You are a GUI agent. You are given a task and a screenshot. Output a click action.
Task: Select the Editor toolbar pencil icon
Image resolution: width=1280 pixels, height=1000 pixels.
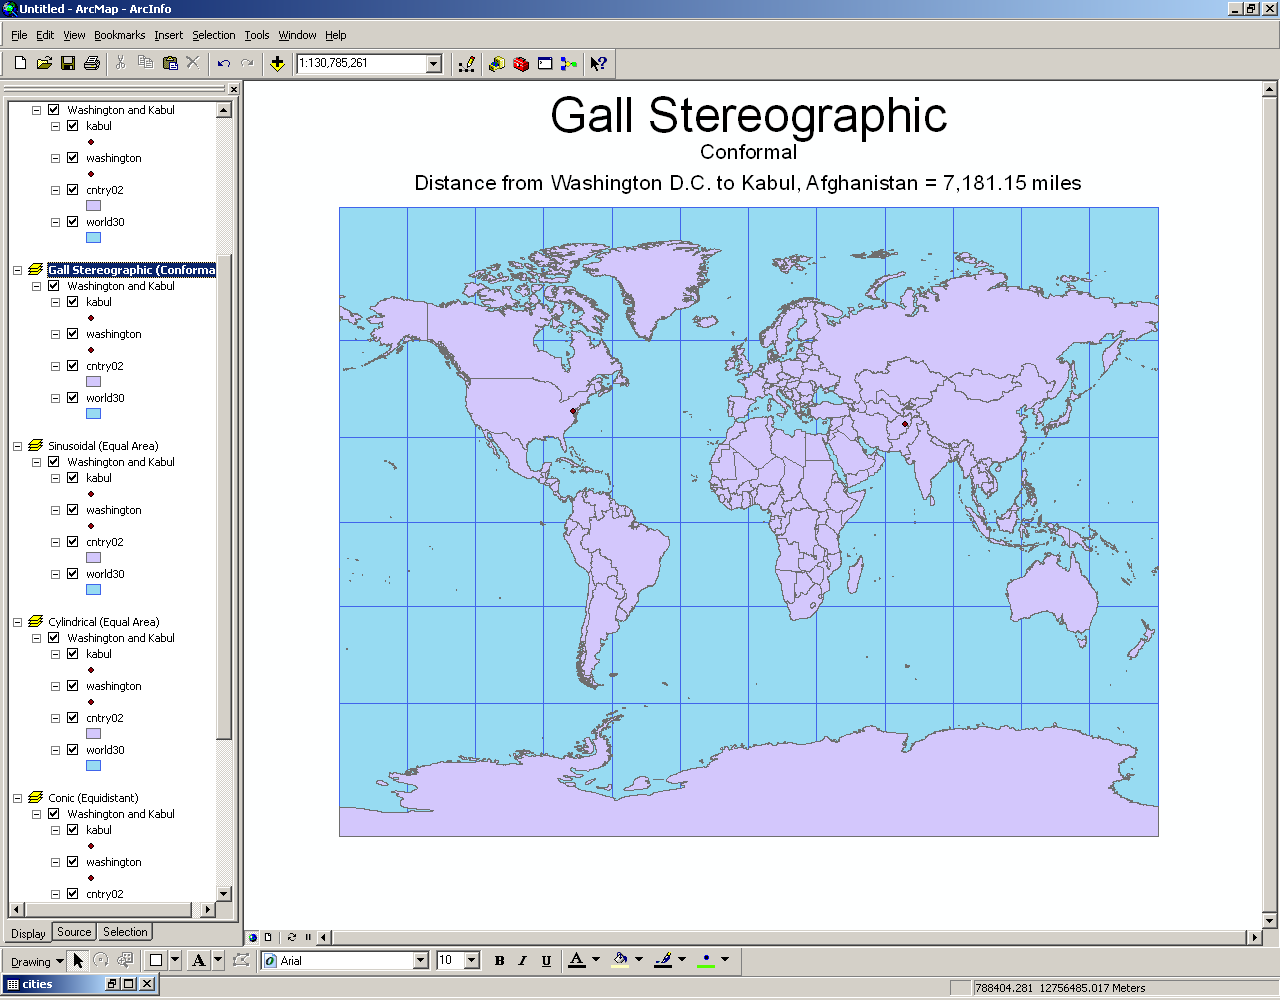click(x=466, y=63)
